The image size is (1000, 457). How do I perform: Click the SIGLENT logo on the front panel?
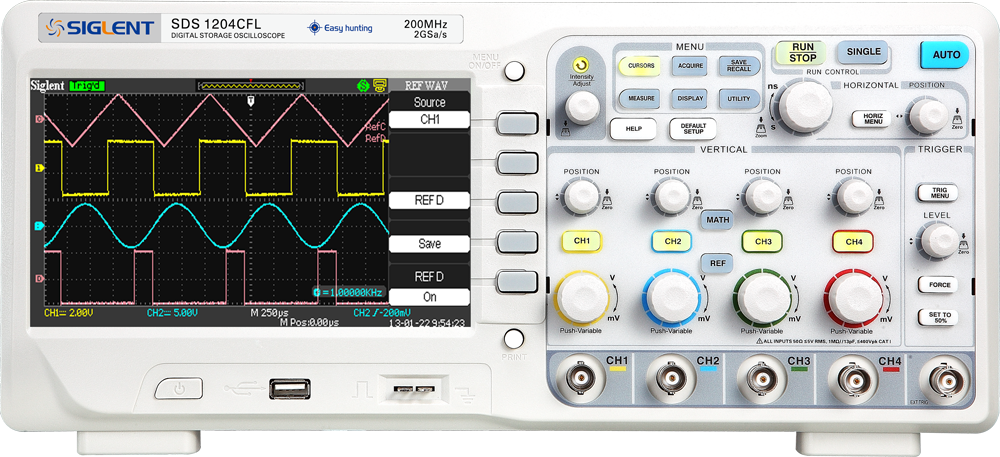click(x=99, y=27)
